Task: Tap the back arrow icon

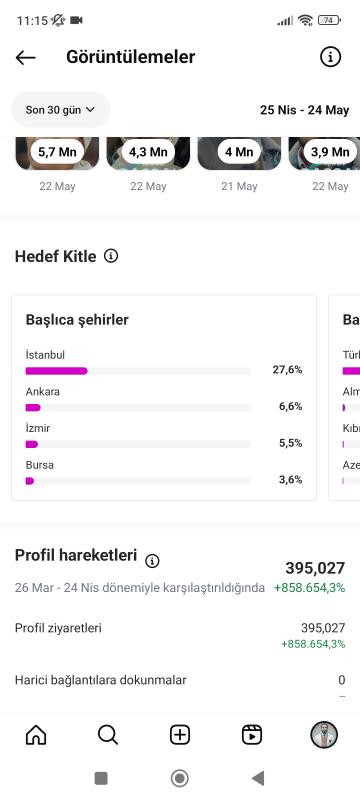Action: tap(25, 58)
